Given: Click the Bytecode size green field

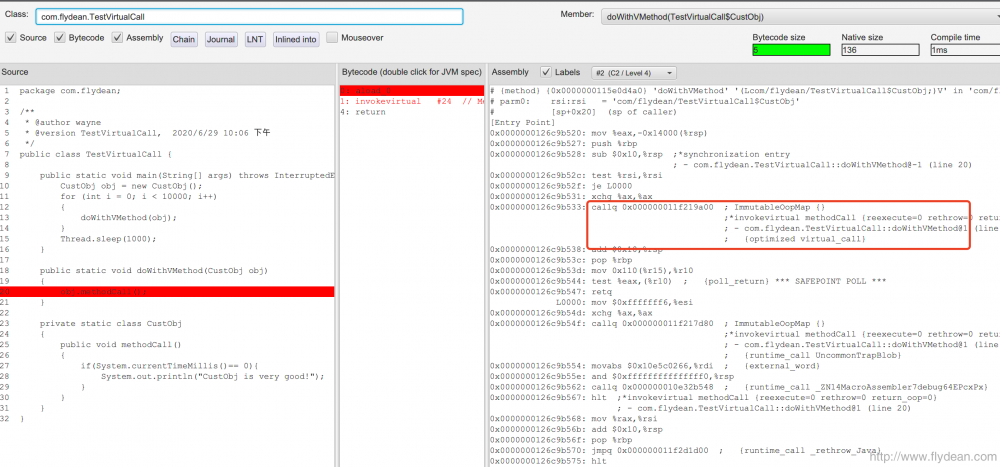Looking at the screenshot, I should tap(791, 50).
